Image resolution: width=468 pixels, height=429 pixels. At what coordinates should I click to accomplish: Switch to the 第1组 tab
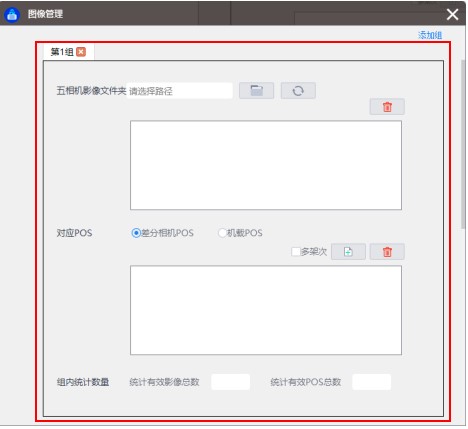tap(62, 52)
